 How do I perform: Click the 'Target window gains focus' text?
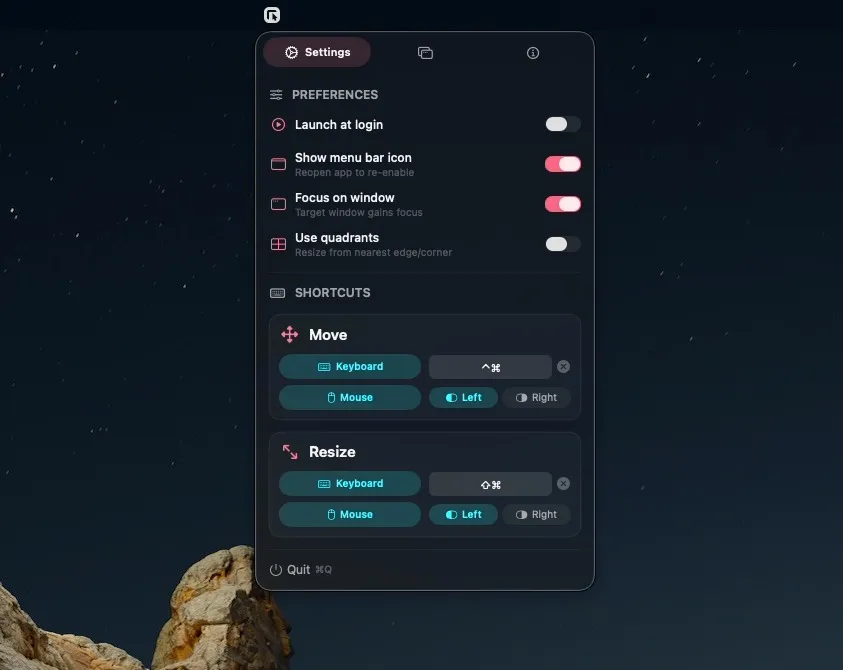point(359,212)
